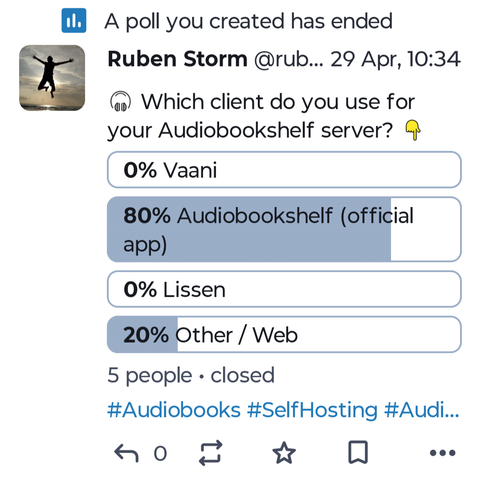Image resolution: width=481 pixels, height=479 pixels.
Task: Favourite the post with the star icon
Action: [x=284, y=453]
